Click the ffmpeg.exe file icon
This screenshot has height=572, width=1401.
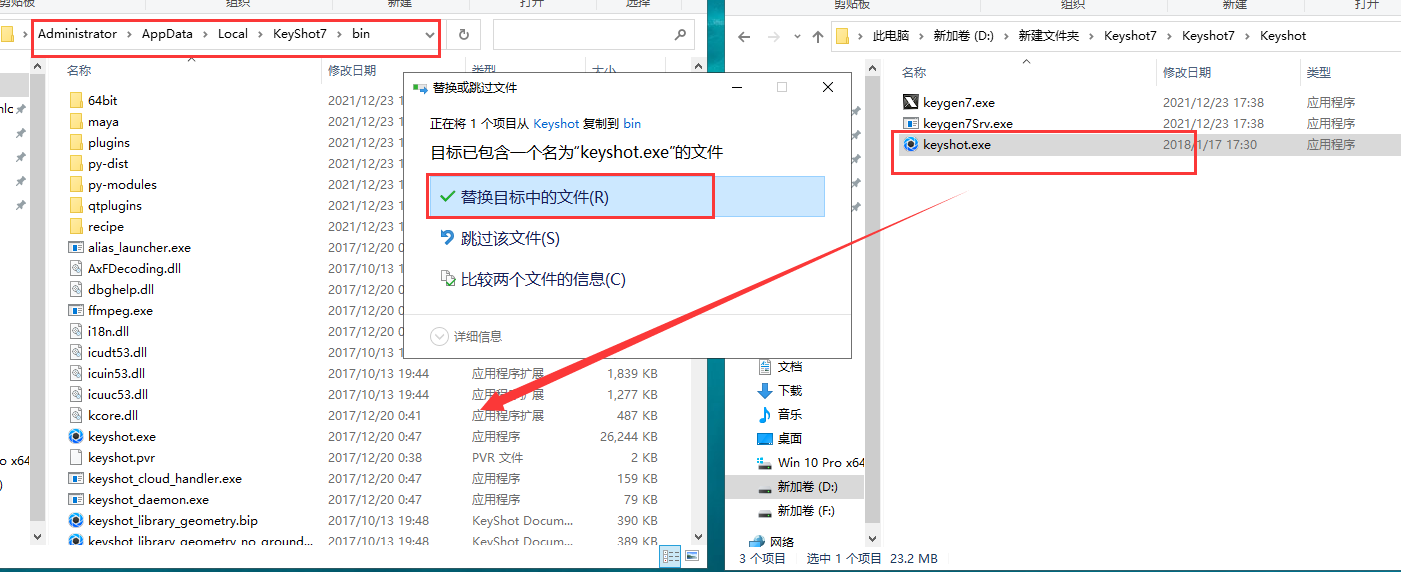76,310
